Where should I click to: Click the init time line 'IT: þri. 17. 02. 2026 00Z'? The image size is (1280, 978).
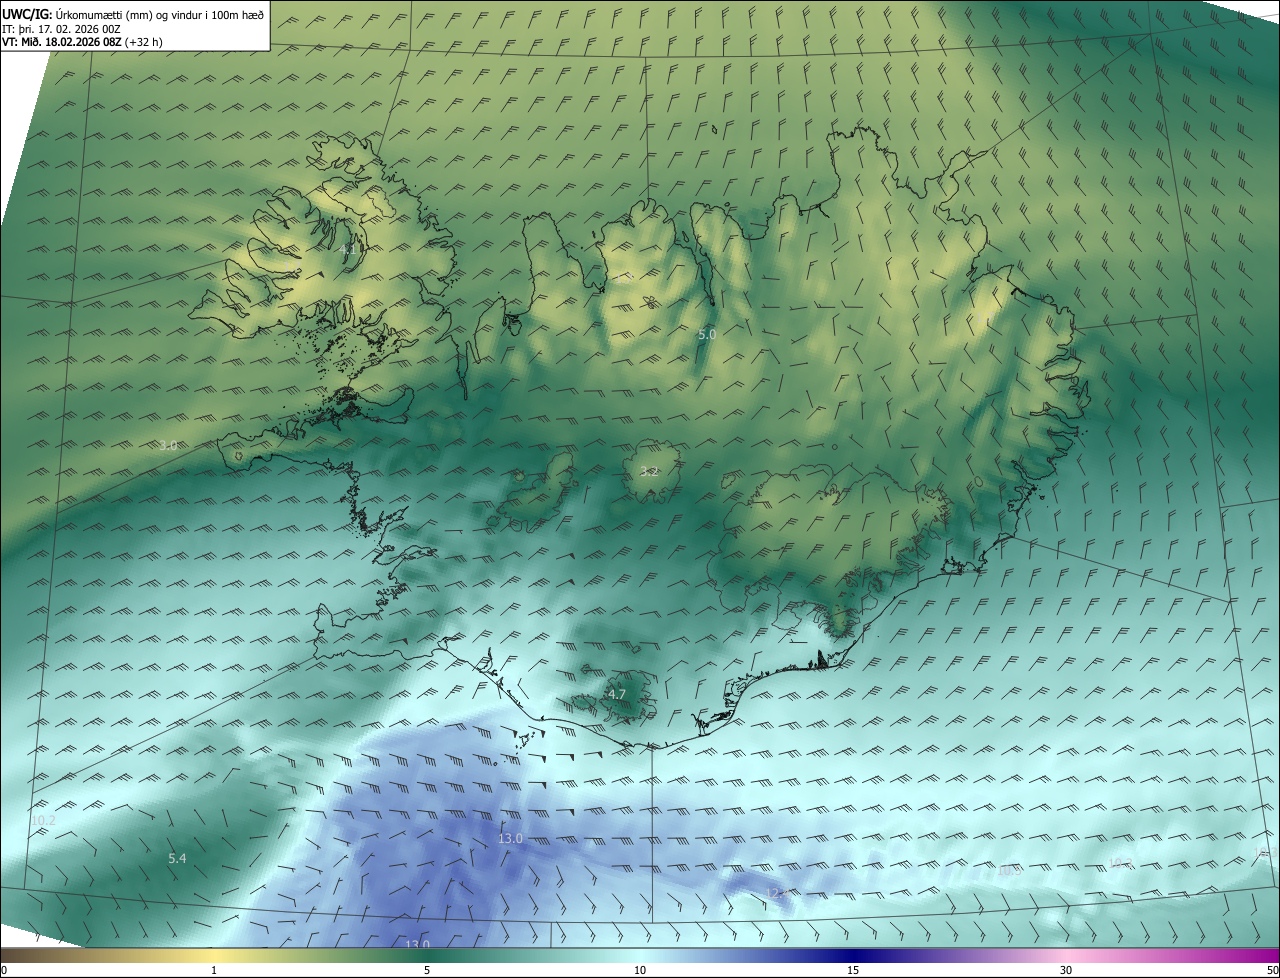[x=61, y=29]
